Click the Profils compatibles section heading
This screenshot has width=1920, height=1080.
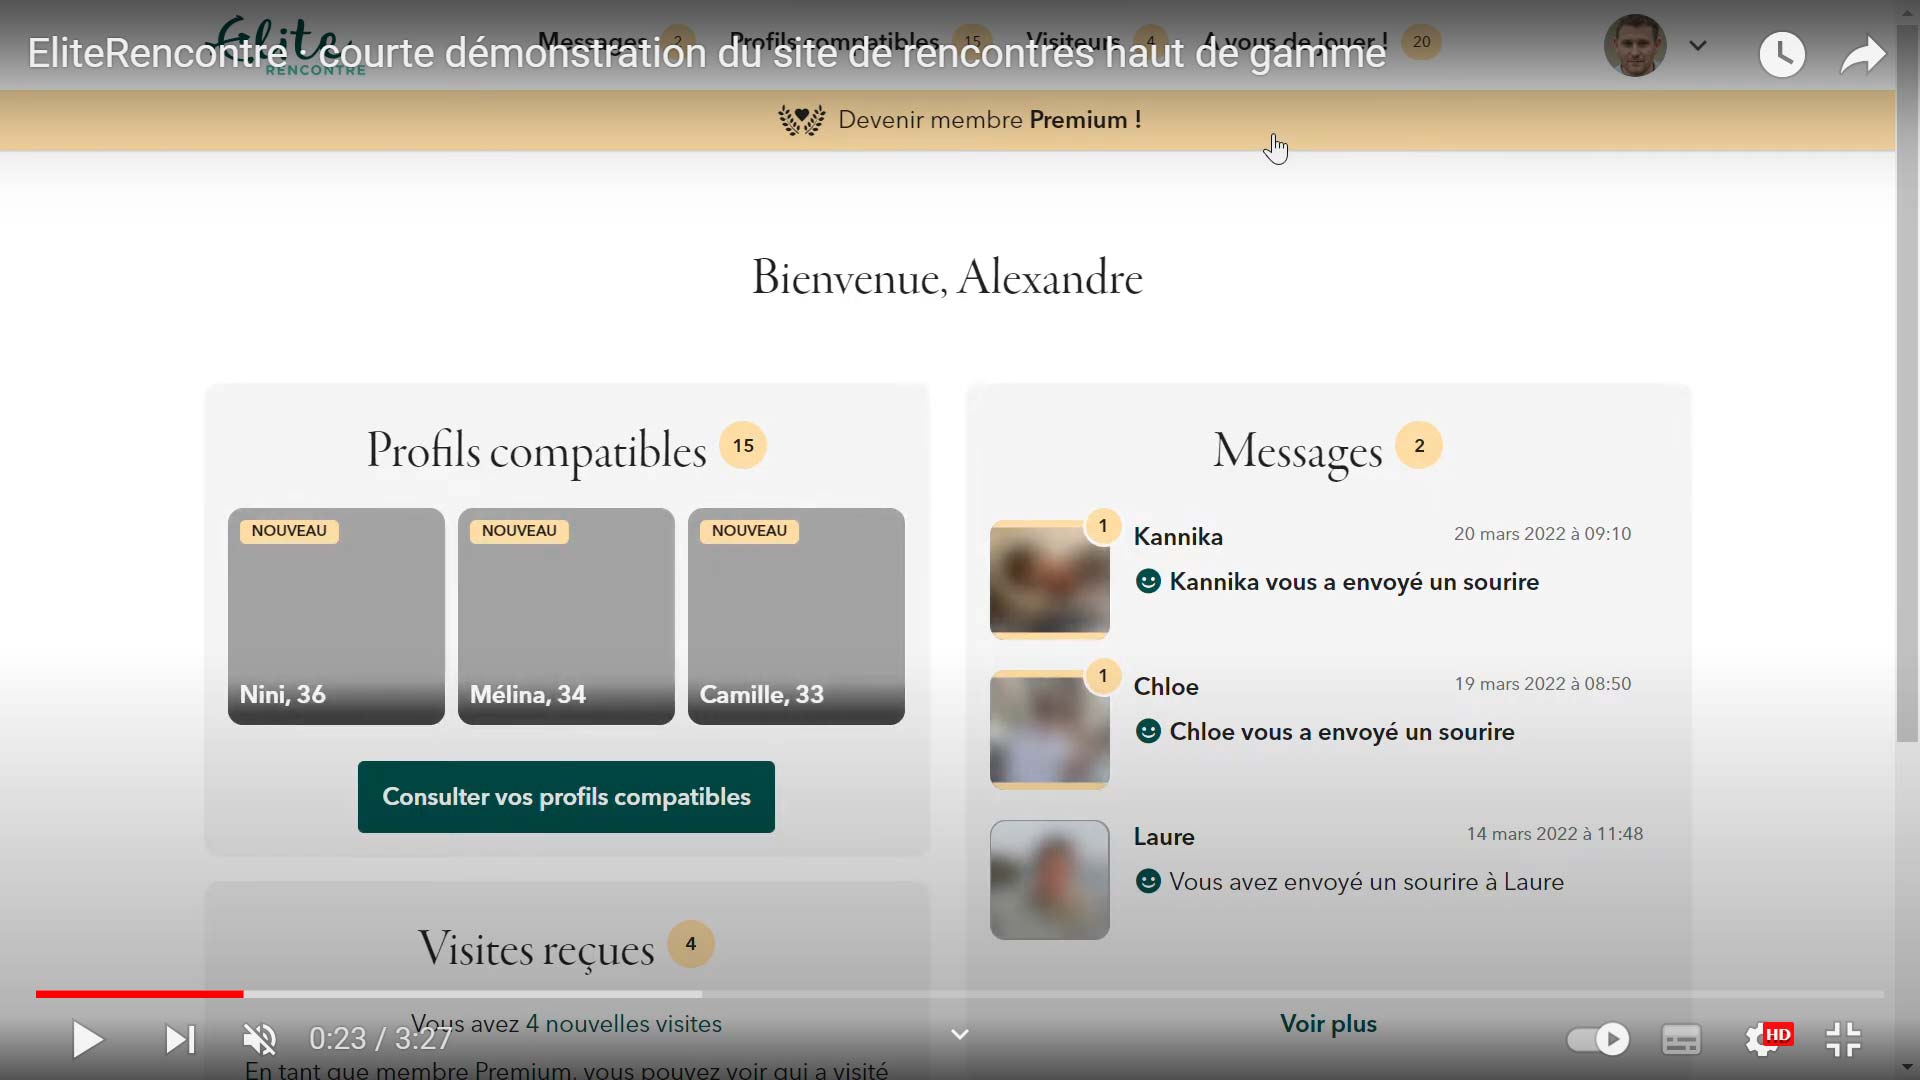[x=536, y=450]
